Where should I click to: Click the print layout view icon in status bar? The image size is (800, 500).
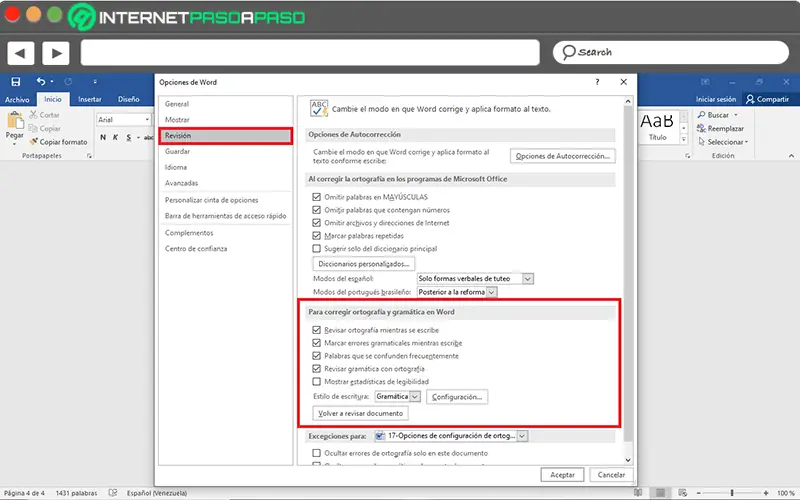pos(660,493)
